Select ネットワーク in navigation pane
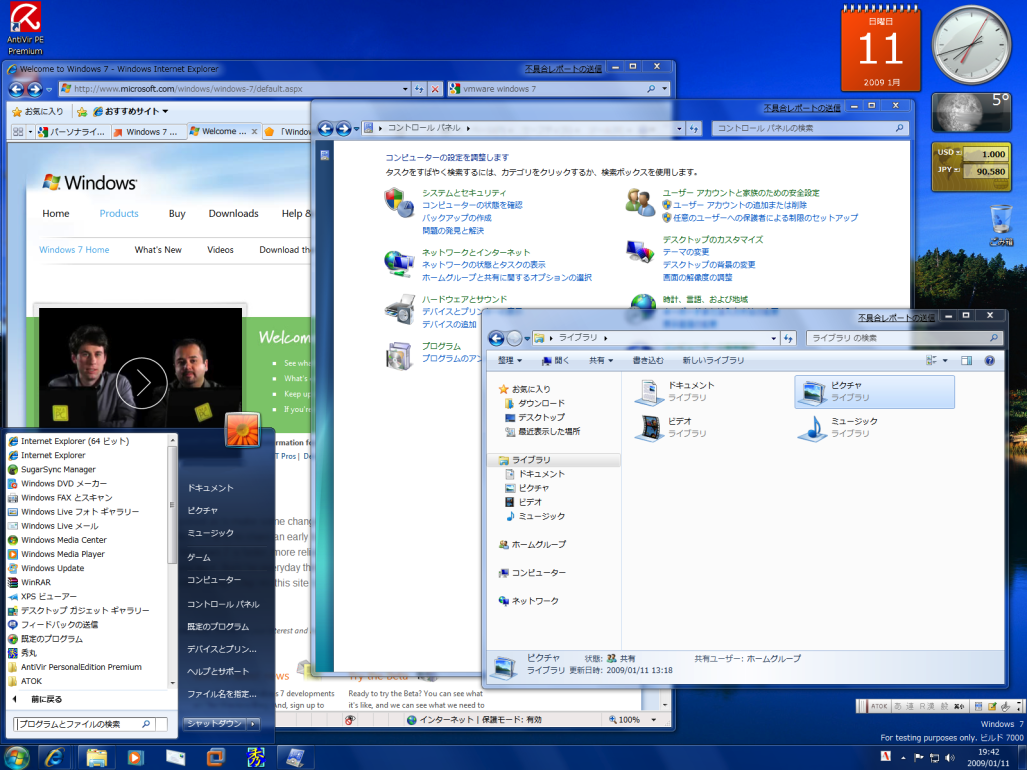The width and height of the screenshot is (1027, 770). [534, 600]
